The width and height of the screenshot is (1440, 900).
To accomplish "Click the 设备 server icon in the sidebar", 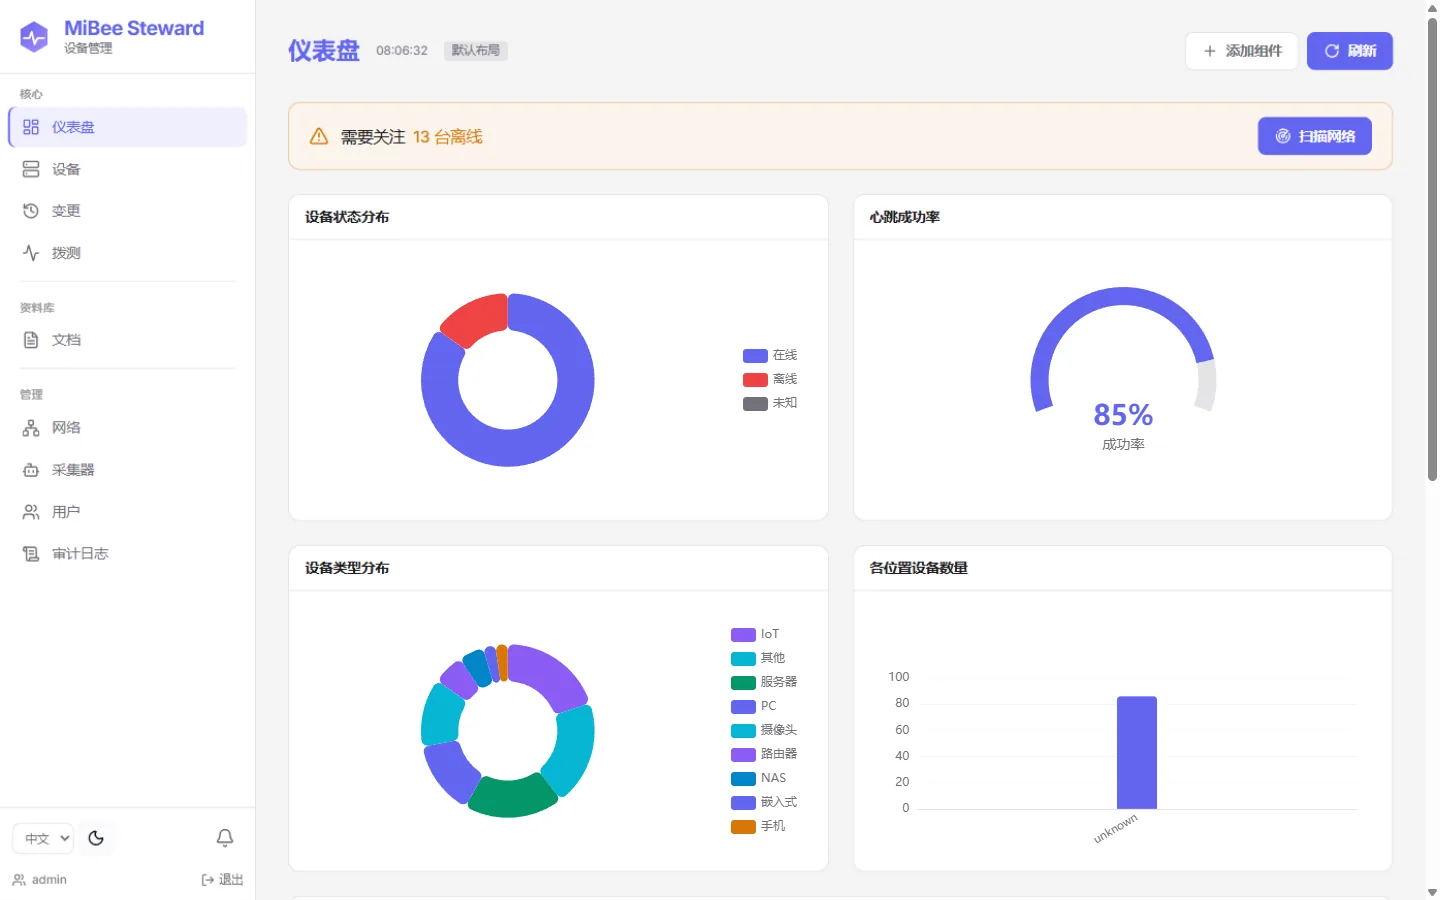I will [31, 169].
